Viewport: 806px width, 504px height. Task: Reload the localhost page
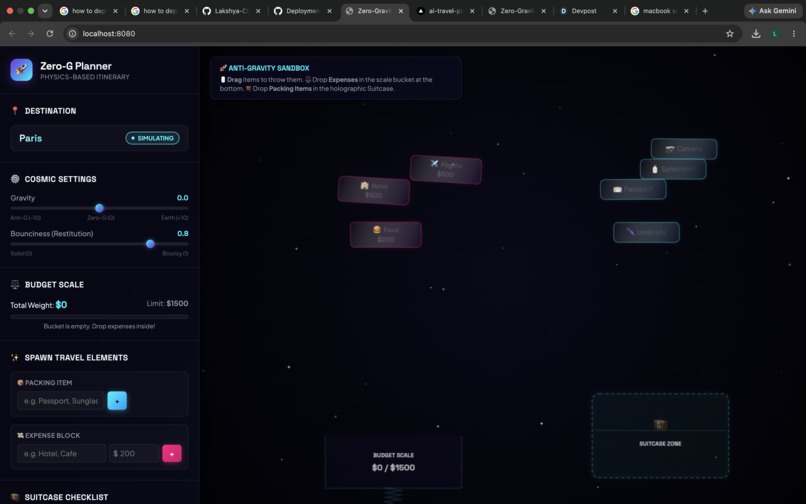coord(49,33)
